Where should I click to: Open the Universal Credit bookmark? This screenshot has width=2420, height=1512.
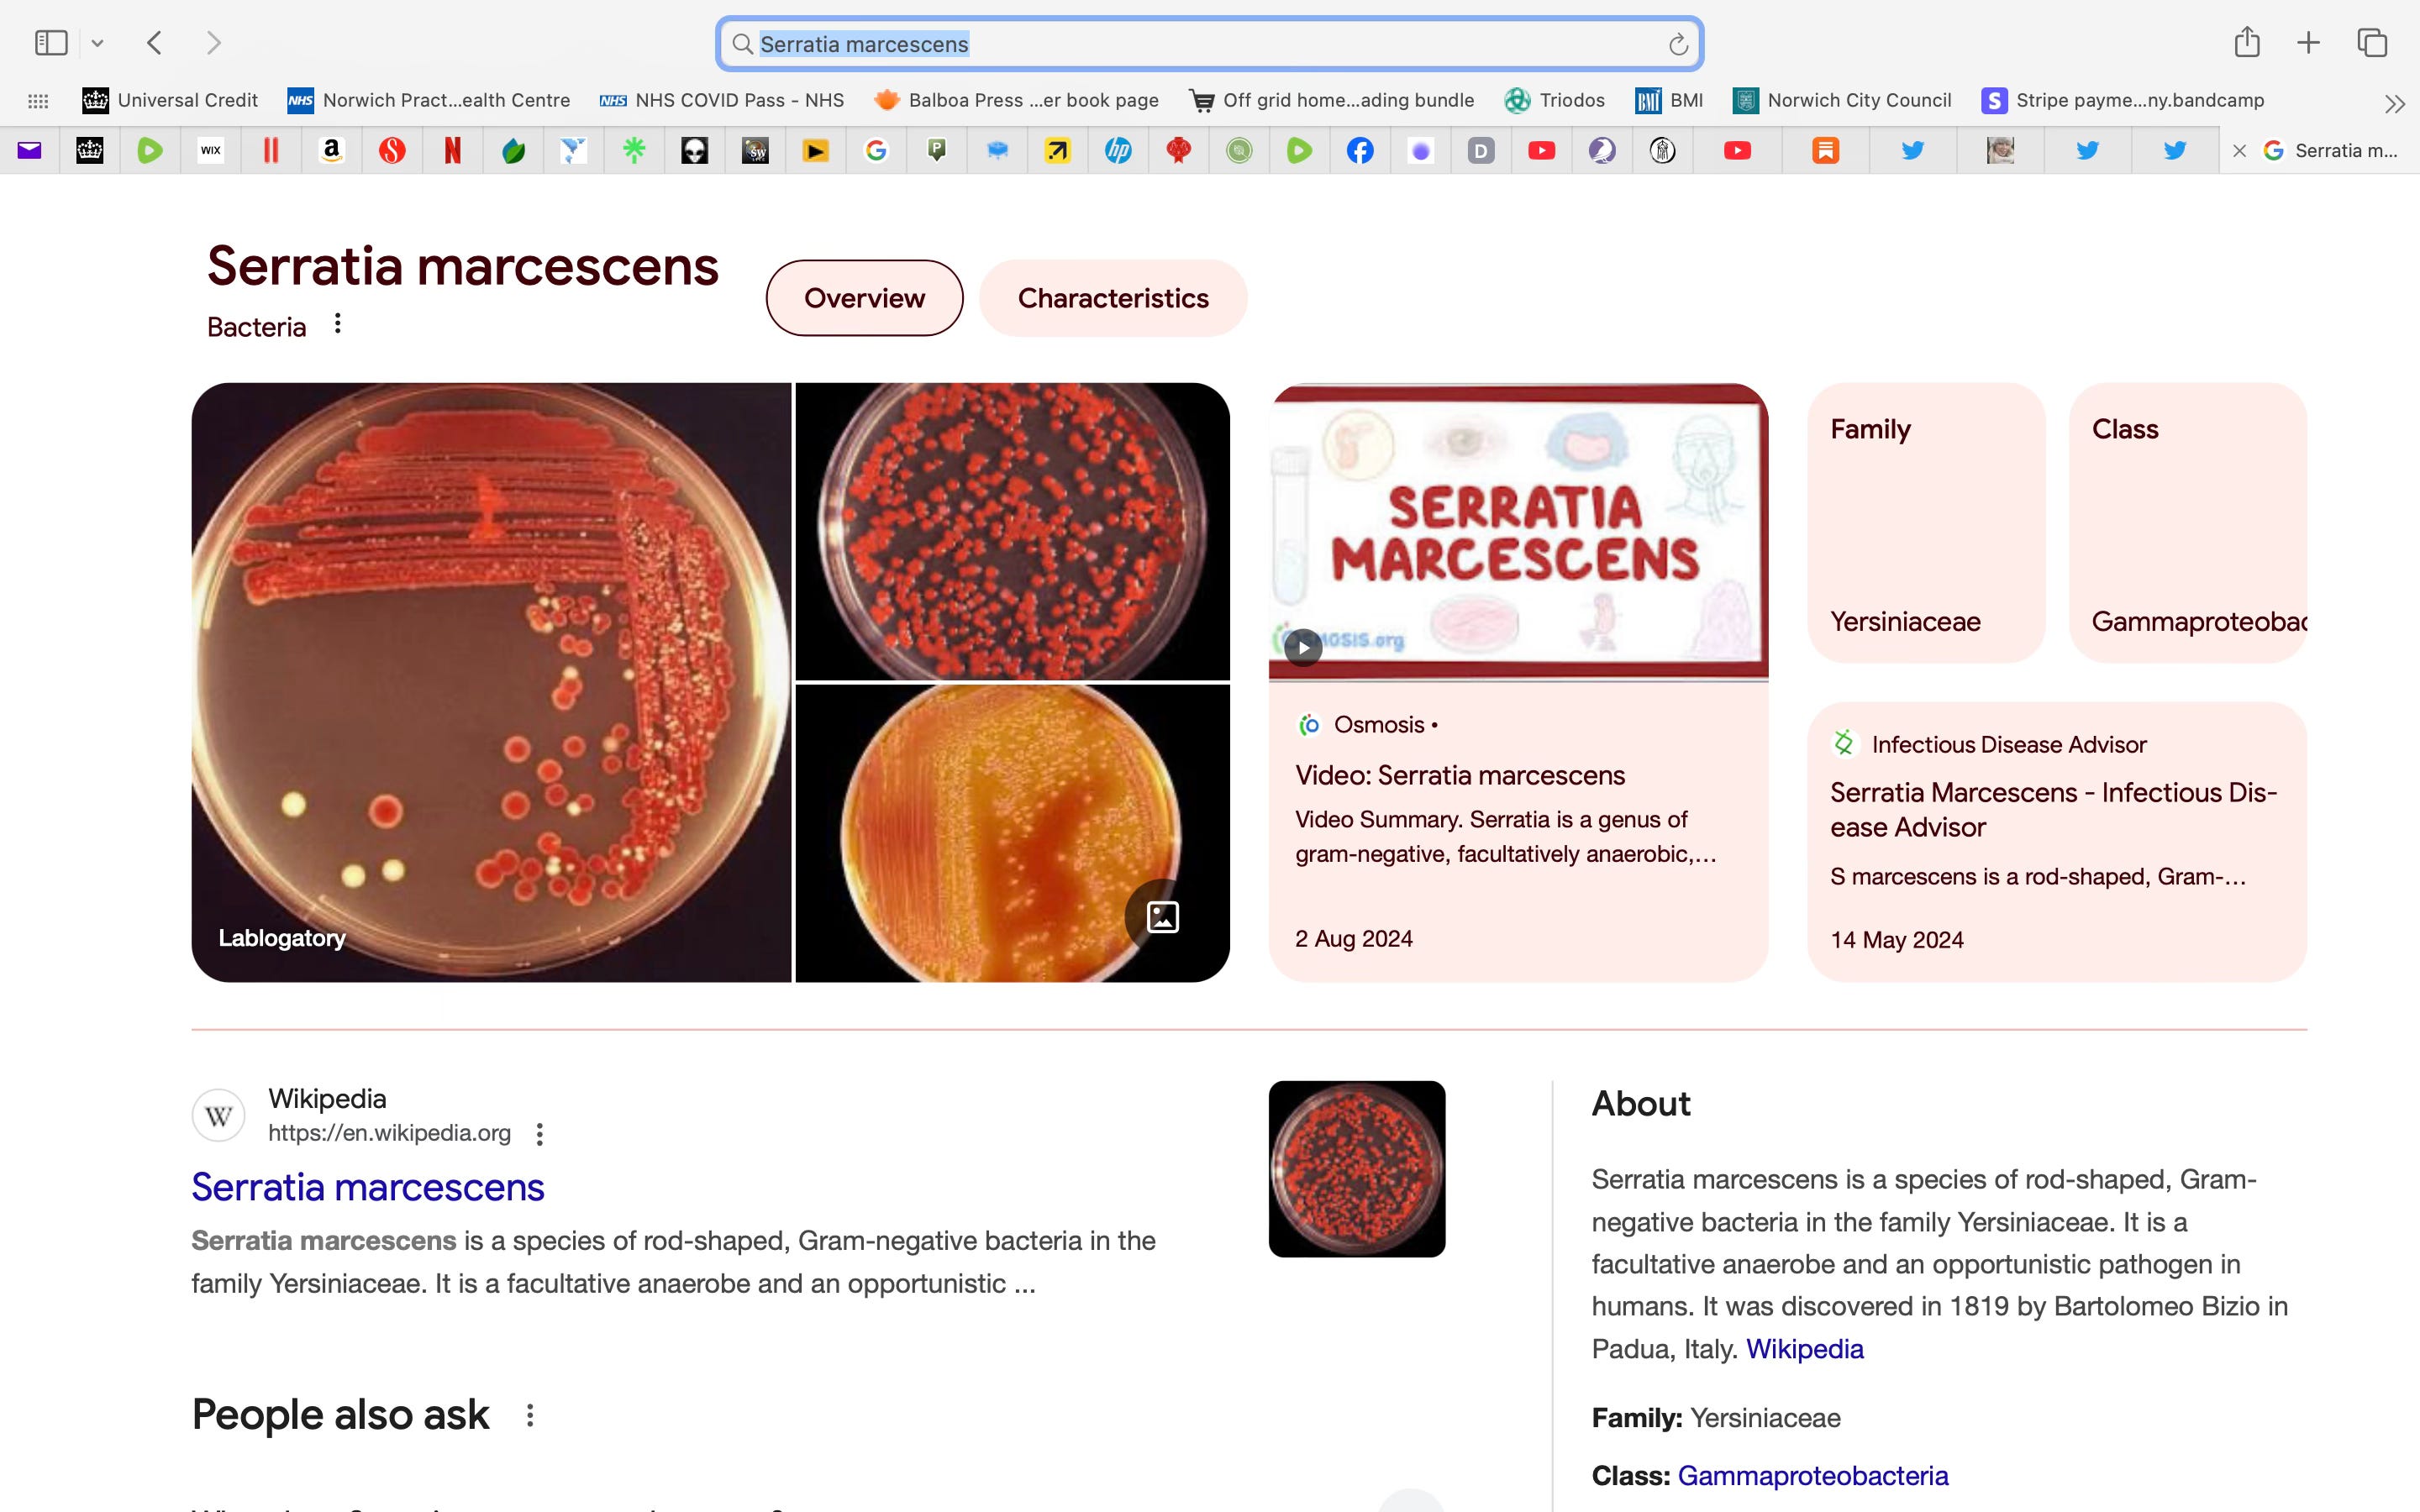[170, 100]
